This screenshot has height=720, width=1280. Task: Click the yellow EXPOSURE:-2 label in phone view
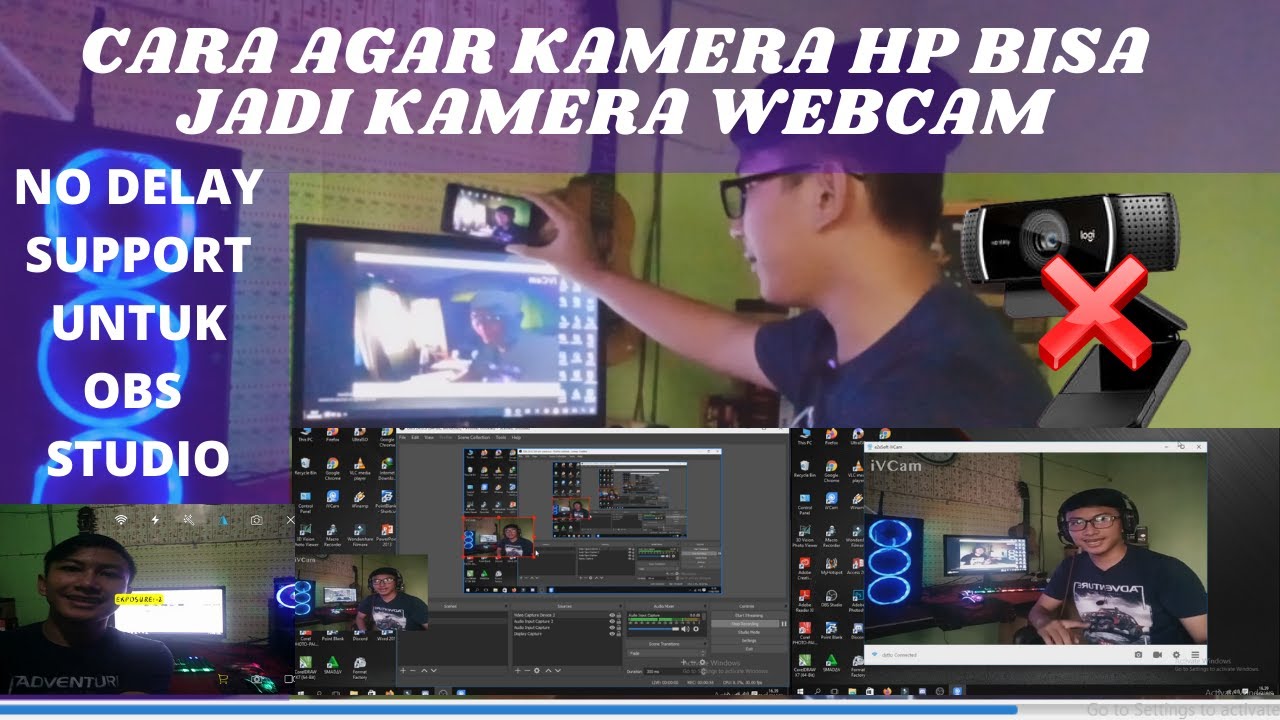139,599
